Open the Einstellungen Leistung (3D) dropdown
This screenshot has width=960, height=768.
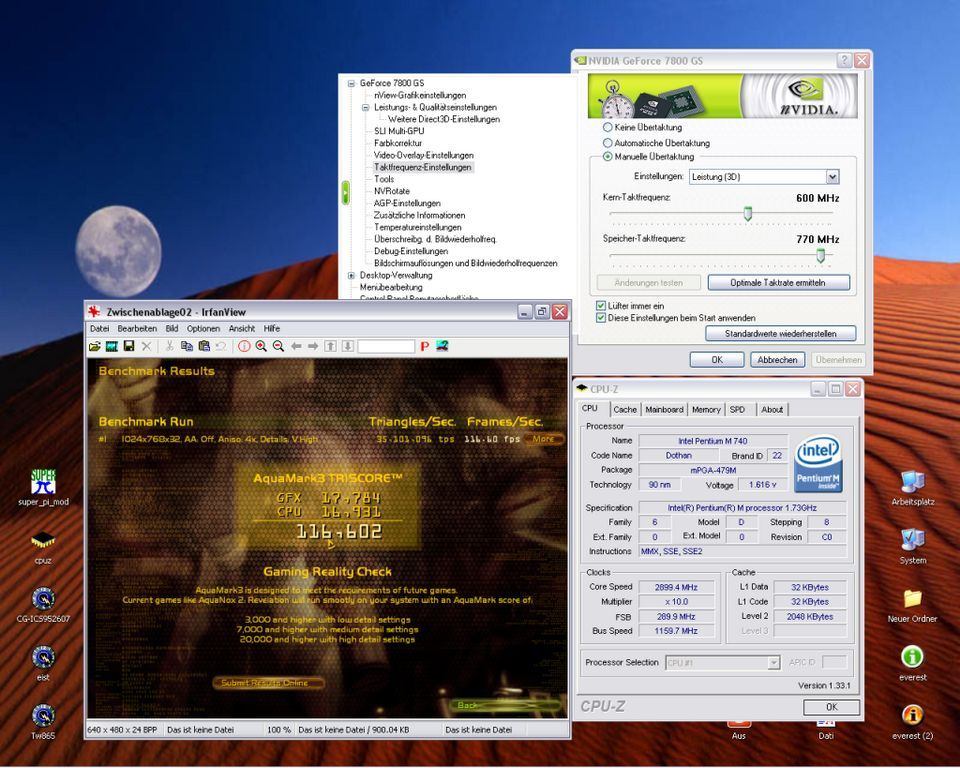832,177
